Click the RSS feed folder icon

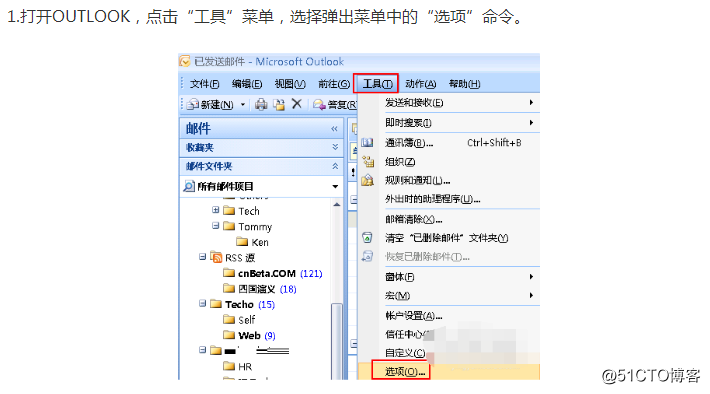(x=216, y=257)
